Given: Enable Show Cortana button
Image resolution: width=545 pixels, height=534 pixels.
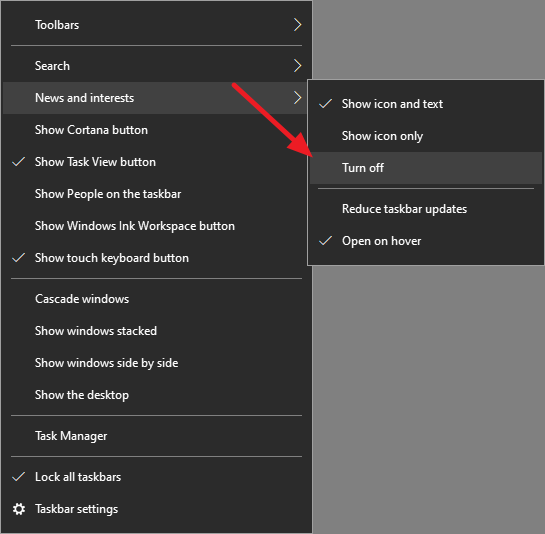Looking at the screenshot, I should coord(155,130).
